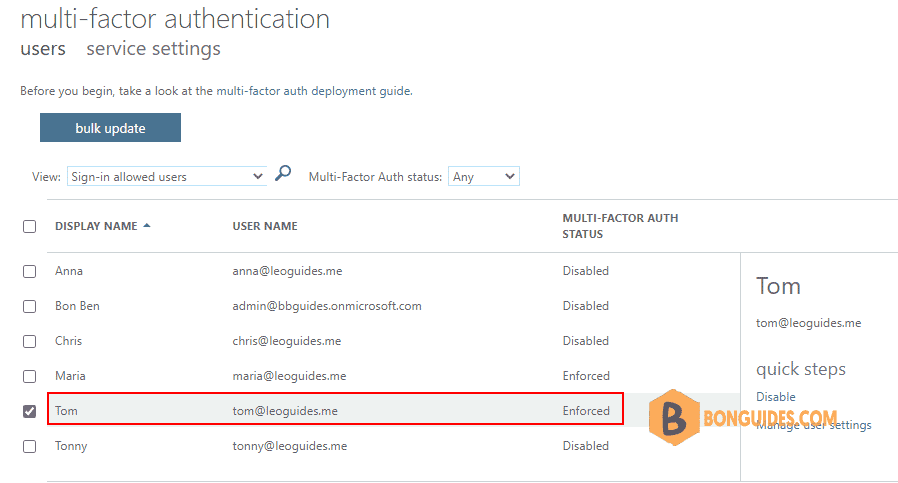Click Bon Ben's Disabled status cell

585,305
